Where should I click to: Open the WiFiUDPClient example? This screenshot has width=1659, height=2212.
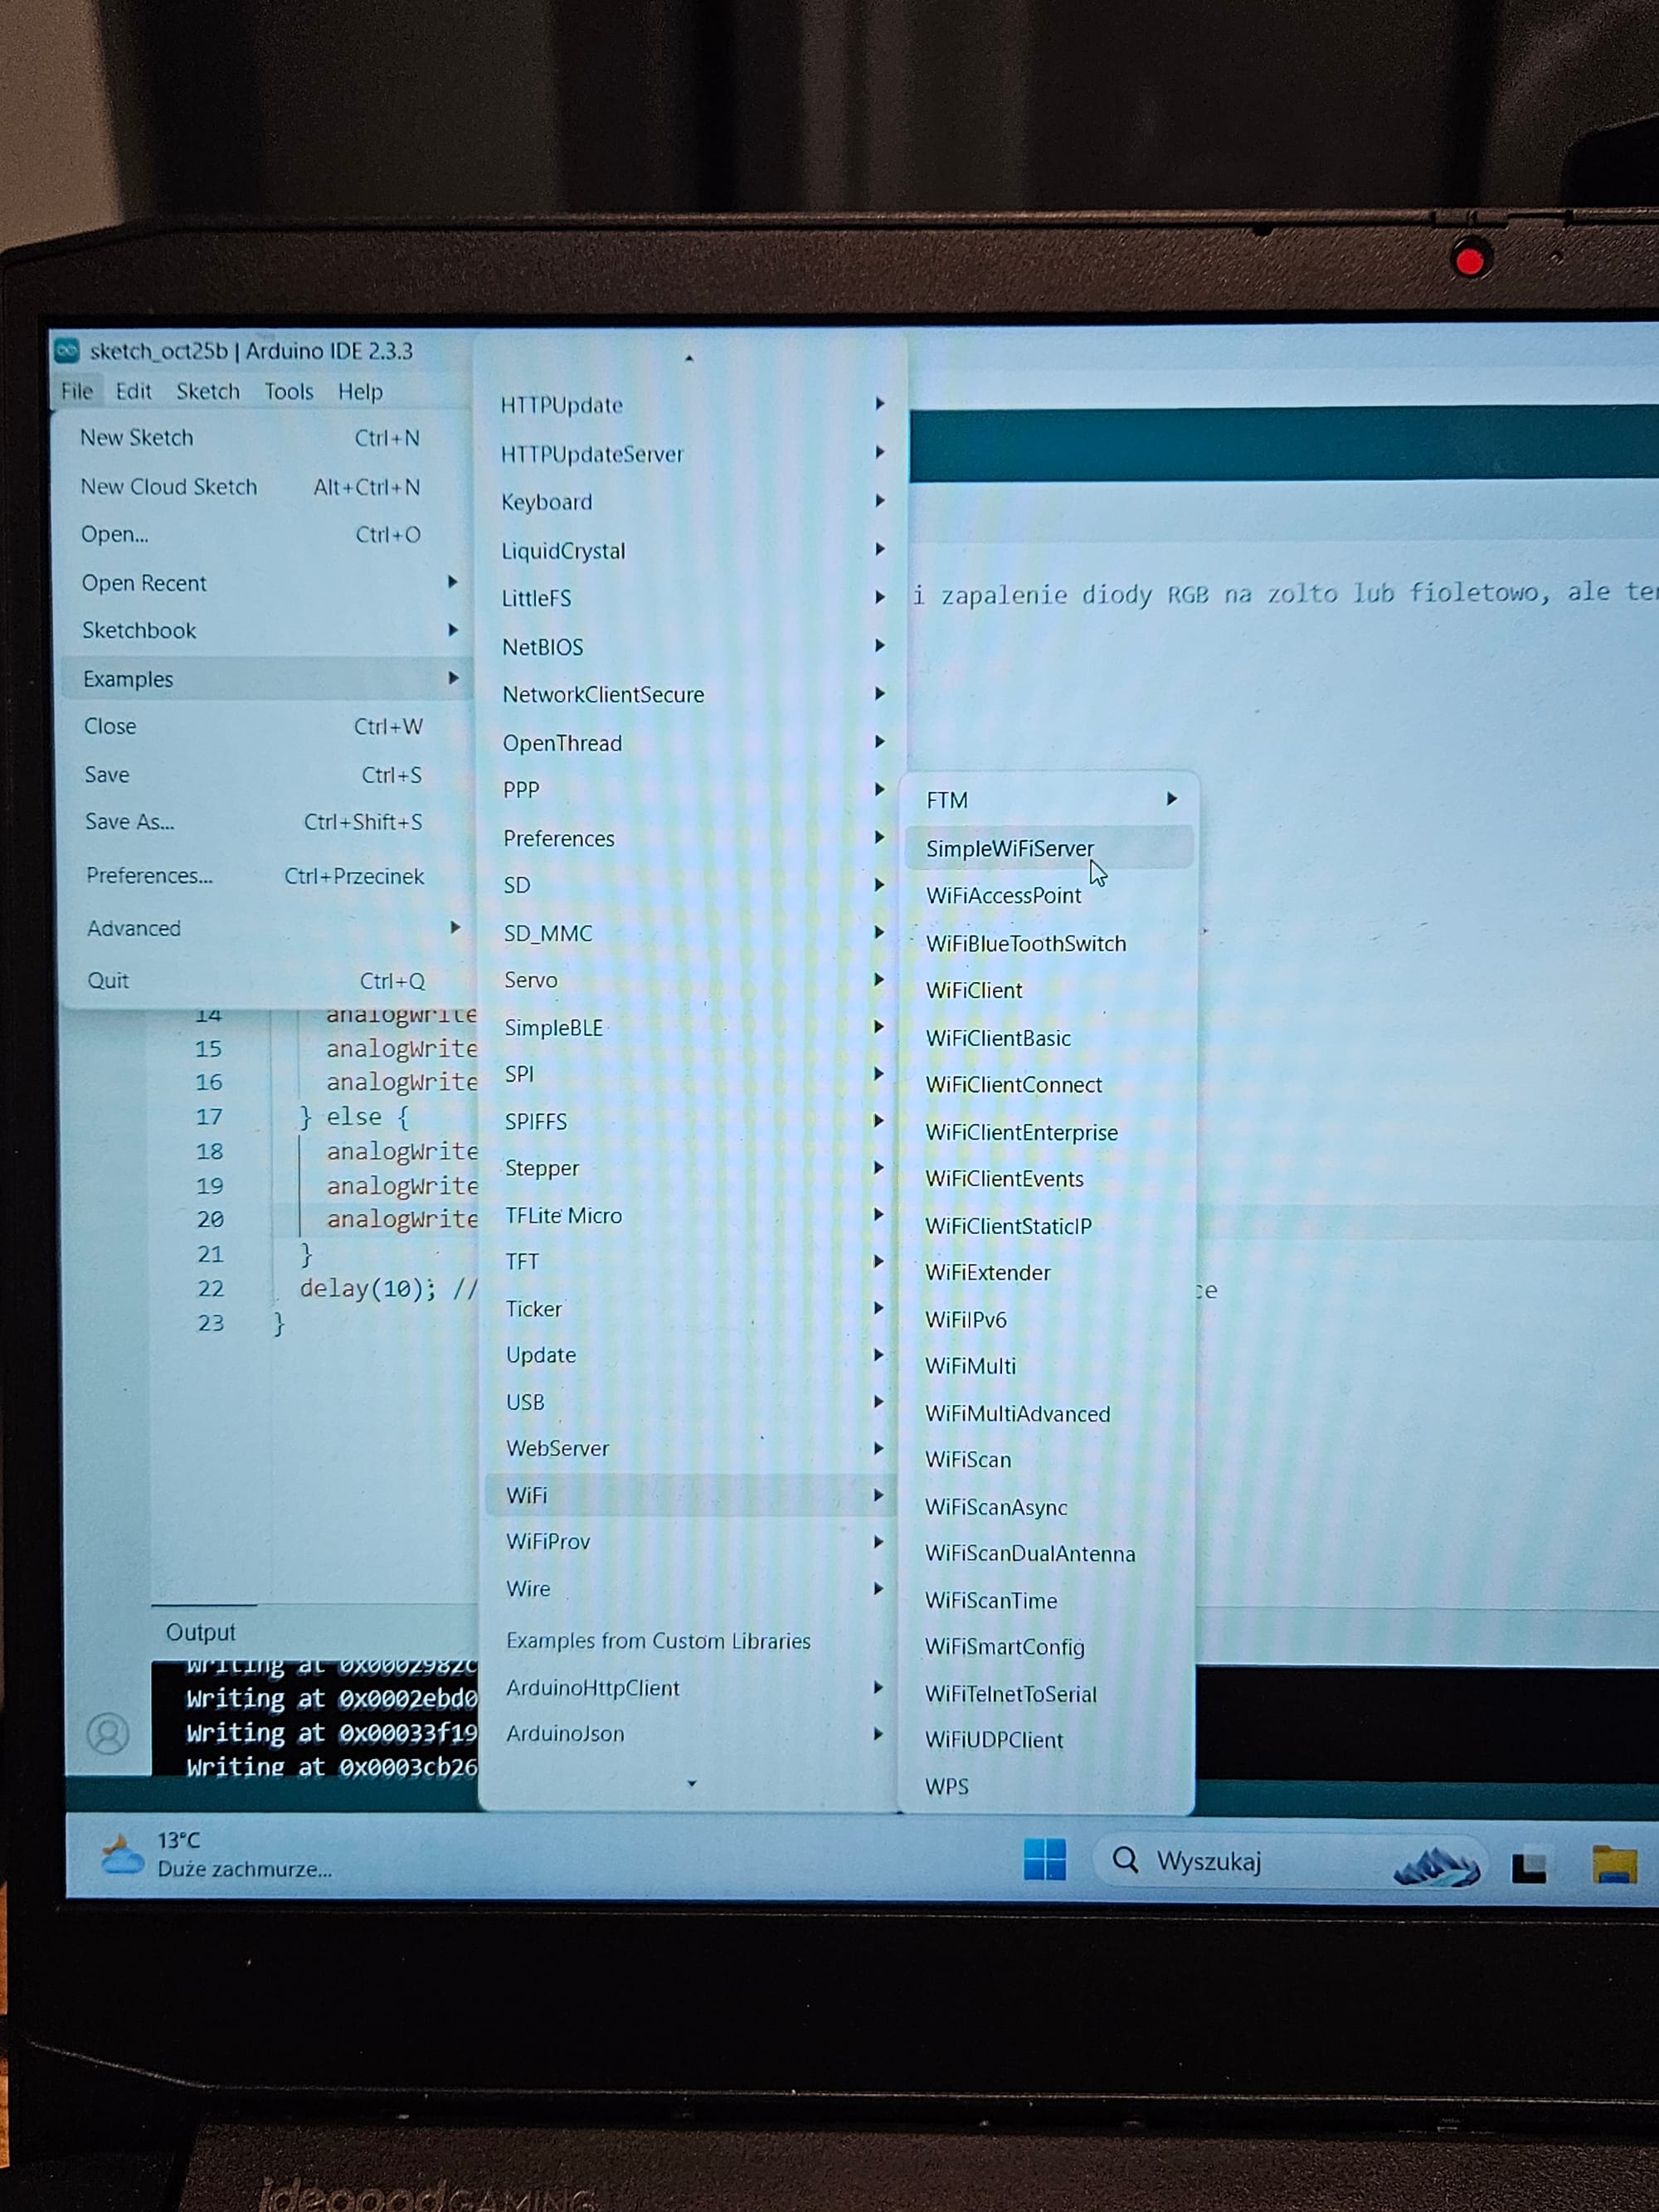pyautogui.click(x=1048, y=1740)
